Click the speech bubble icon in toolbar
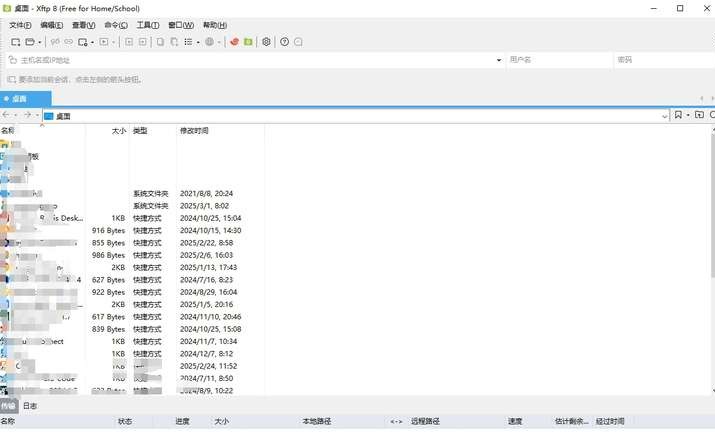Screen dimensions: 715x446 298,42
